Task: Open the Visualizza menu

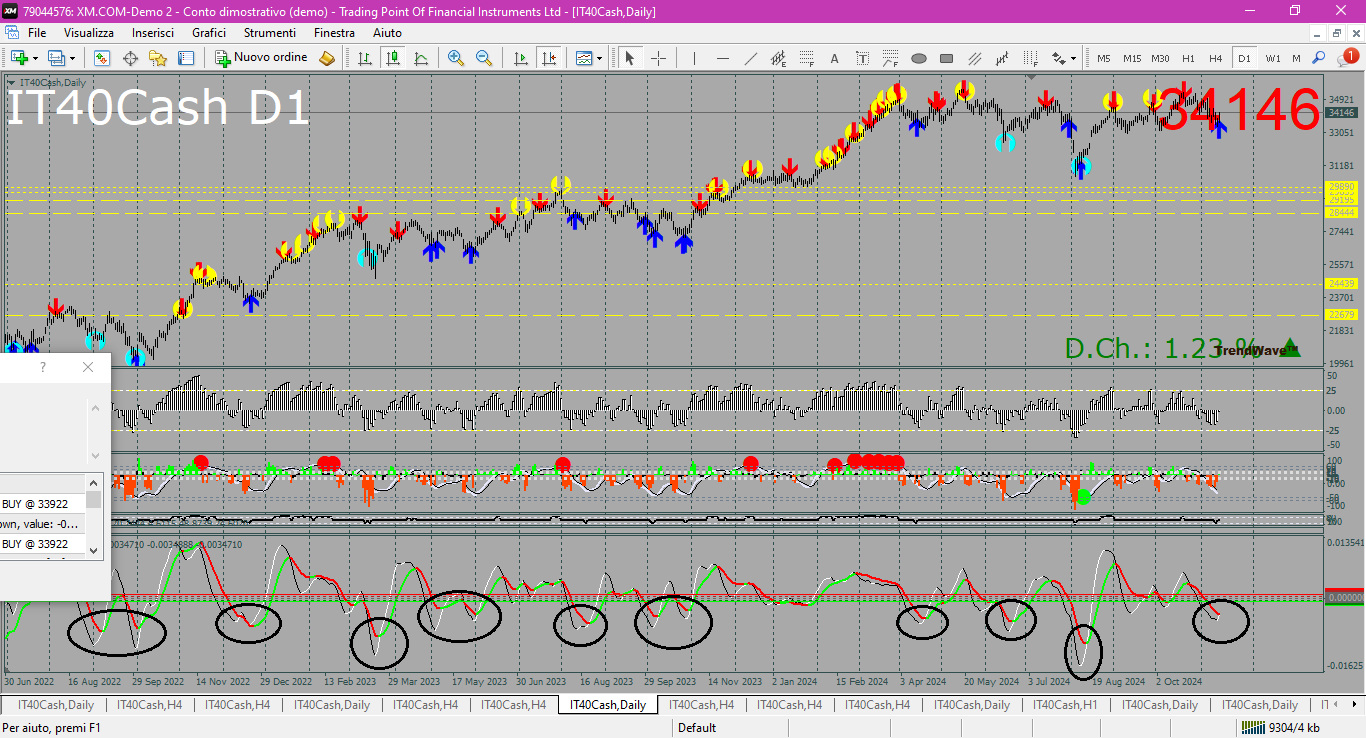Action: [x=89, y=33]
